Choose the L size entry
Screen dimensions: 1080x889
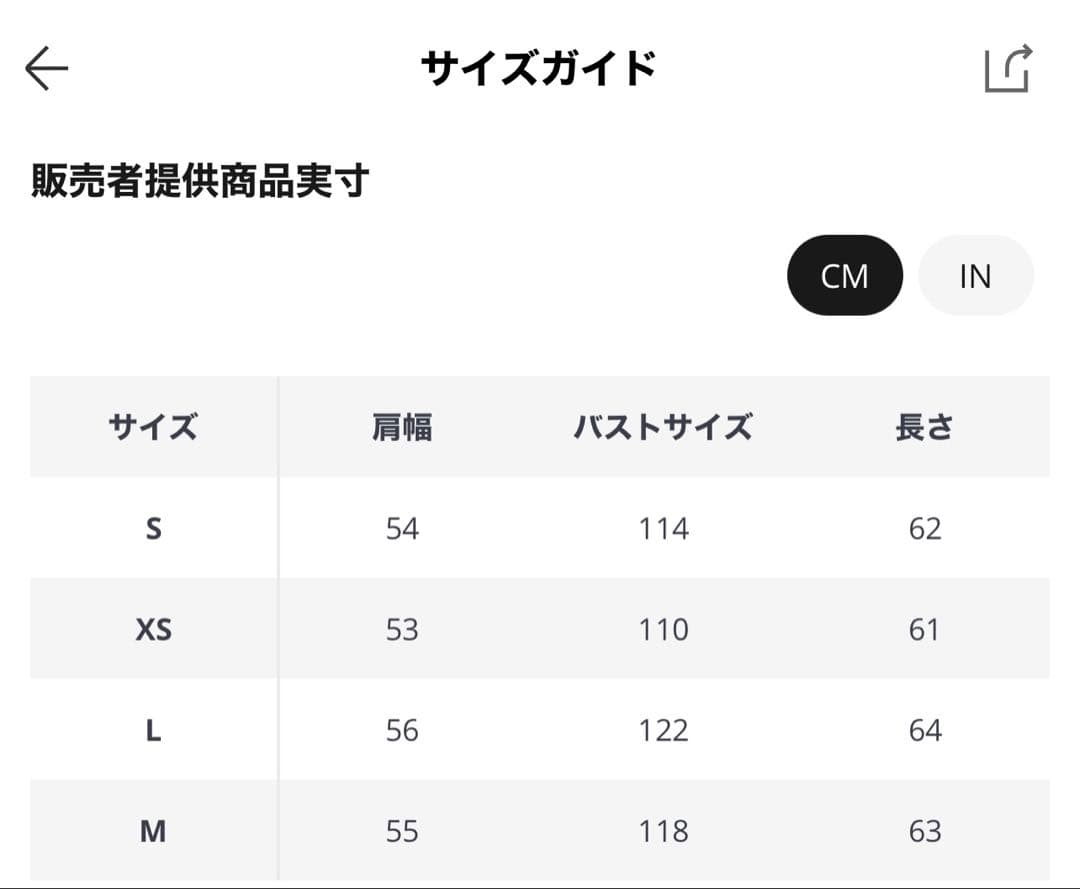[x=152, y=730]
